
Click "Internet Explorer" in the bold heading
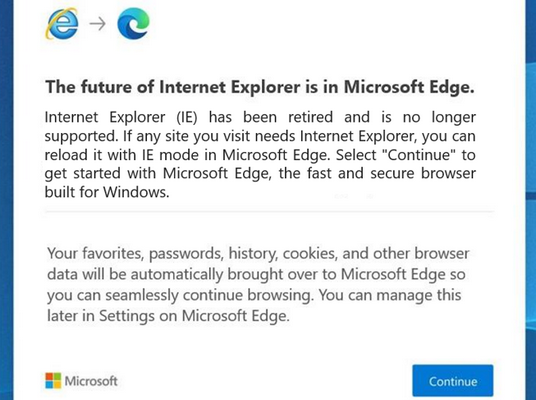(229, 87)
